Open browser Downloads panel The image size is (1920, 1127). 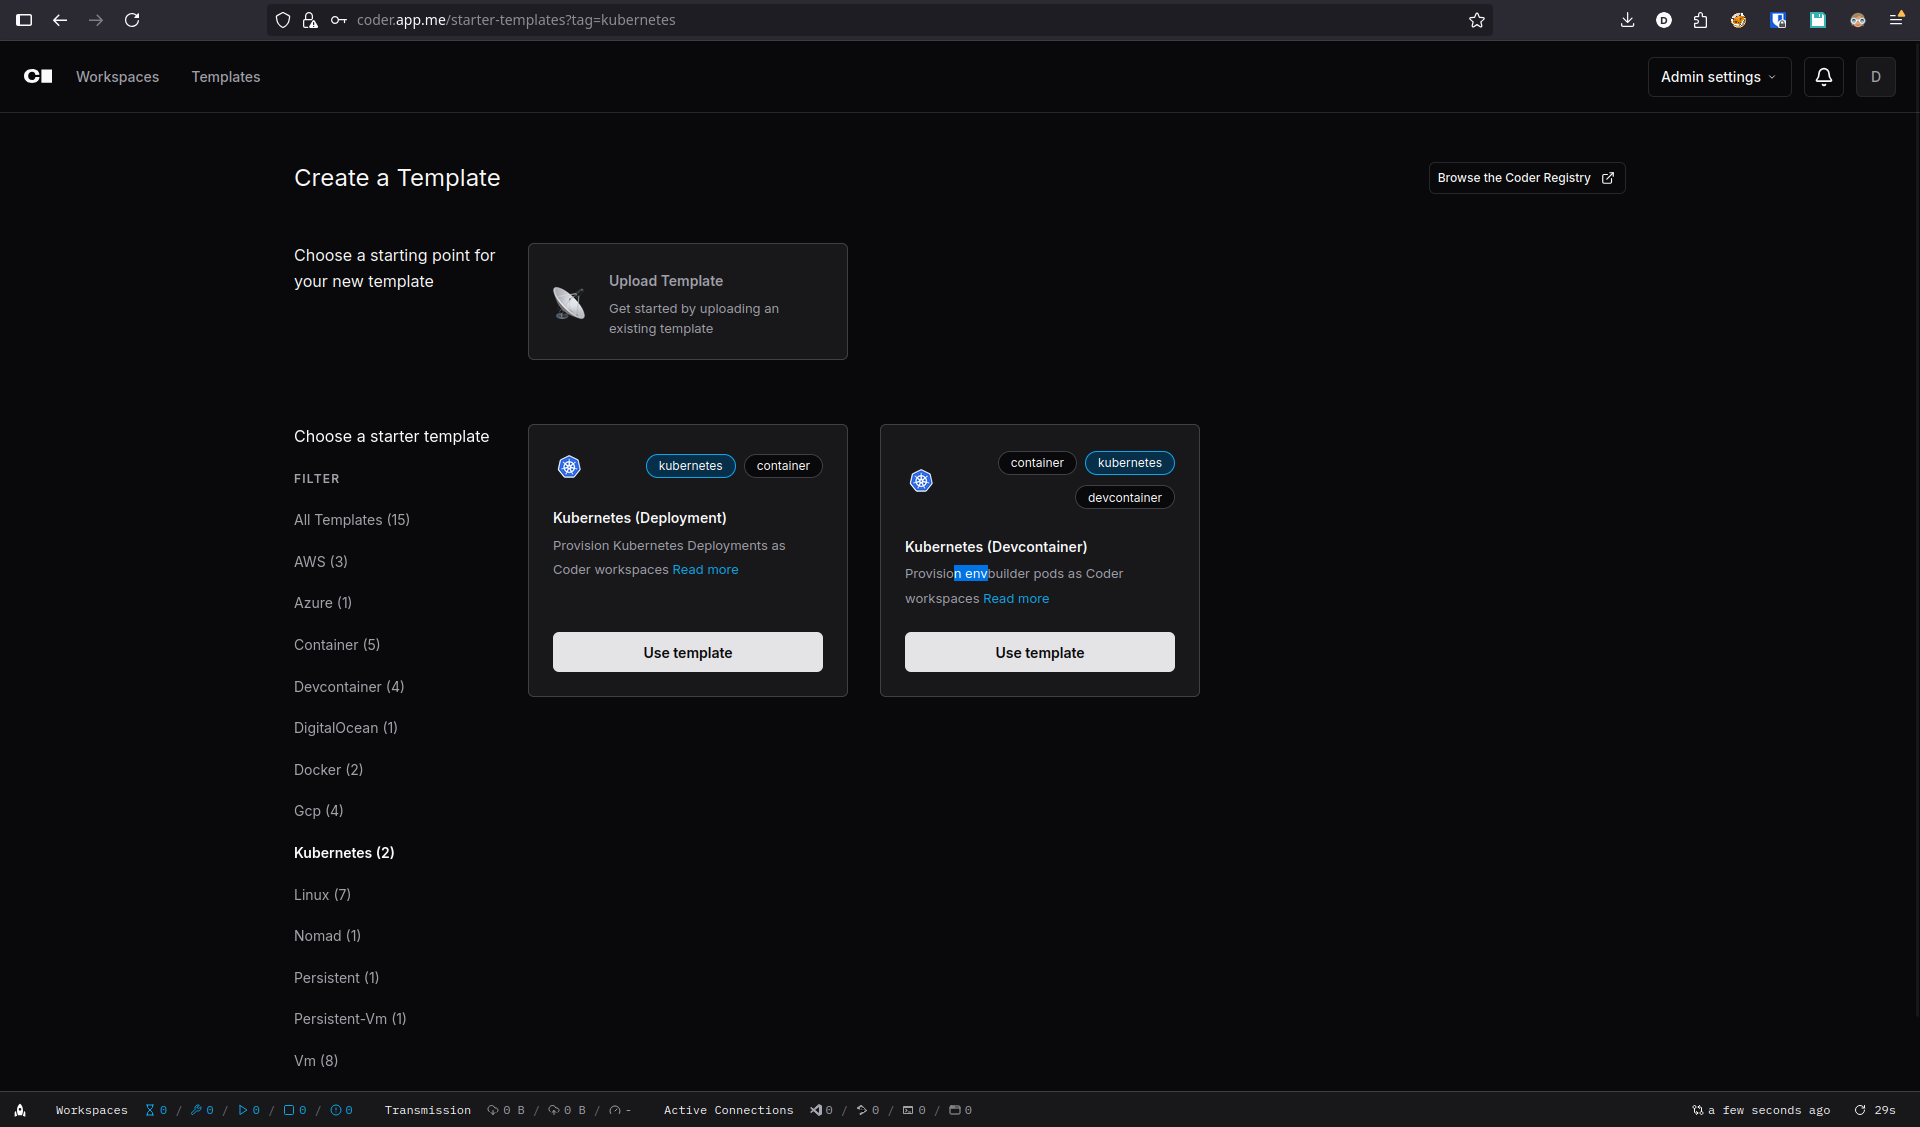click(1627, 20)
